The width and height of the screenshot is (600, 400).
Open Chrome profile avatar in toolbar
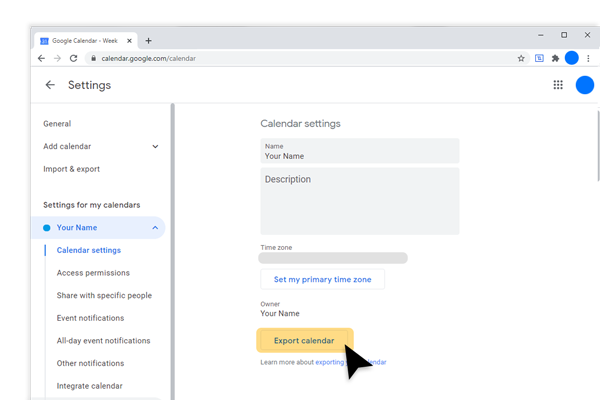coord(572,58)
